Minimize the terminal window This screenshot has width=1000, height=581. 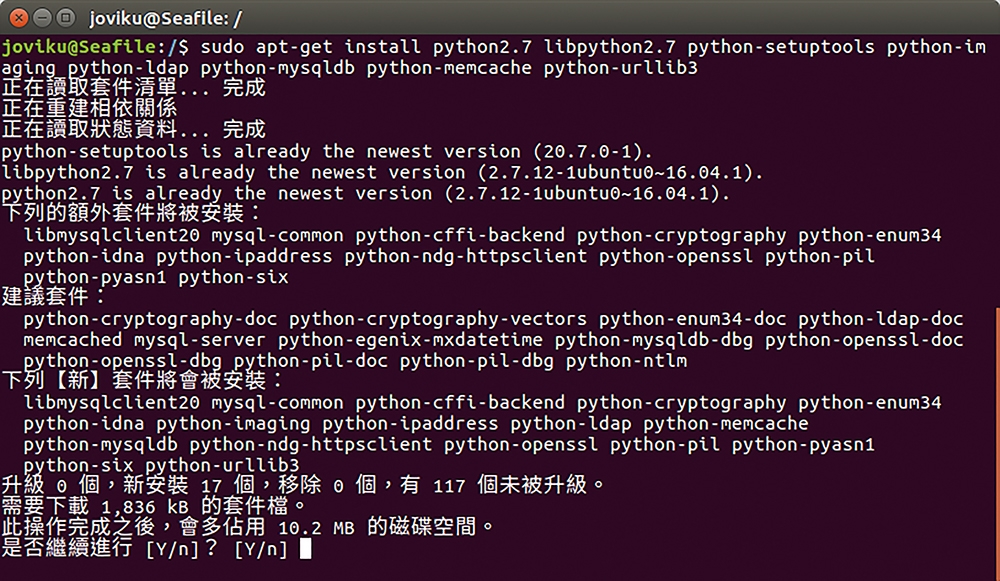(x=42, y=18)
